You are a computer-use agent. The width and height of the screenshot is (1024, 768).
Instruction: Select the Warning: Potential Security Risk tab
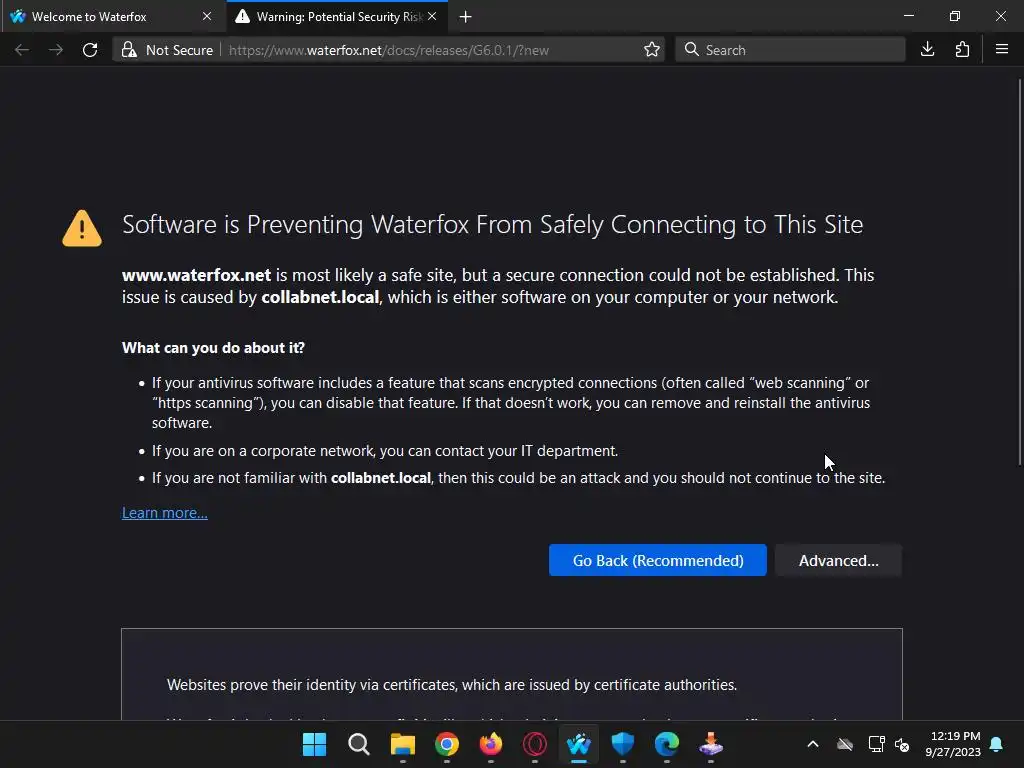(337, 16)
